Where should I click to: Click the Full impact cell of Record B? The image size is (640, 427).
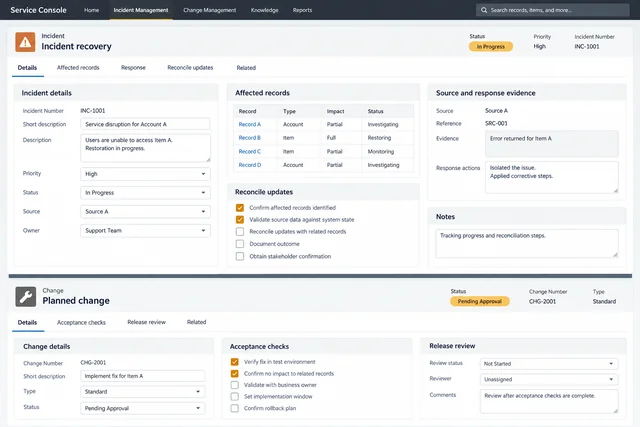click(x=331, y=138)
